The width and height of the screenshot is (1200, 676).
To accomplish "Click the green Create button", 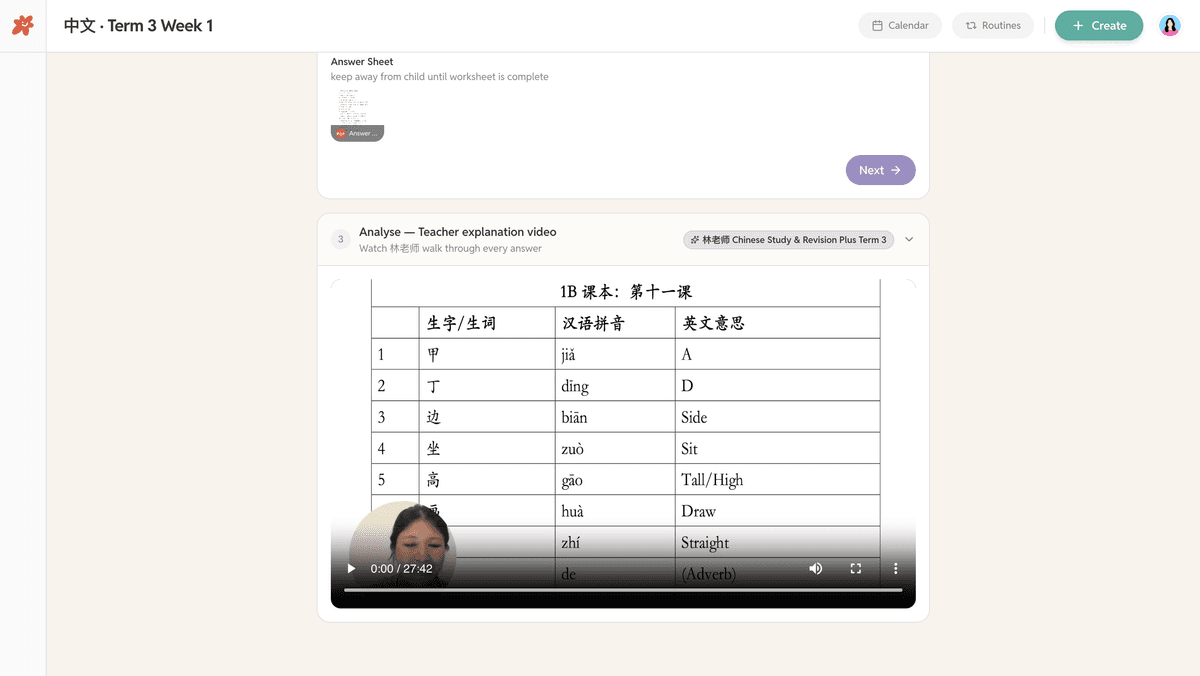I will 1099,26.
